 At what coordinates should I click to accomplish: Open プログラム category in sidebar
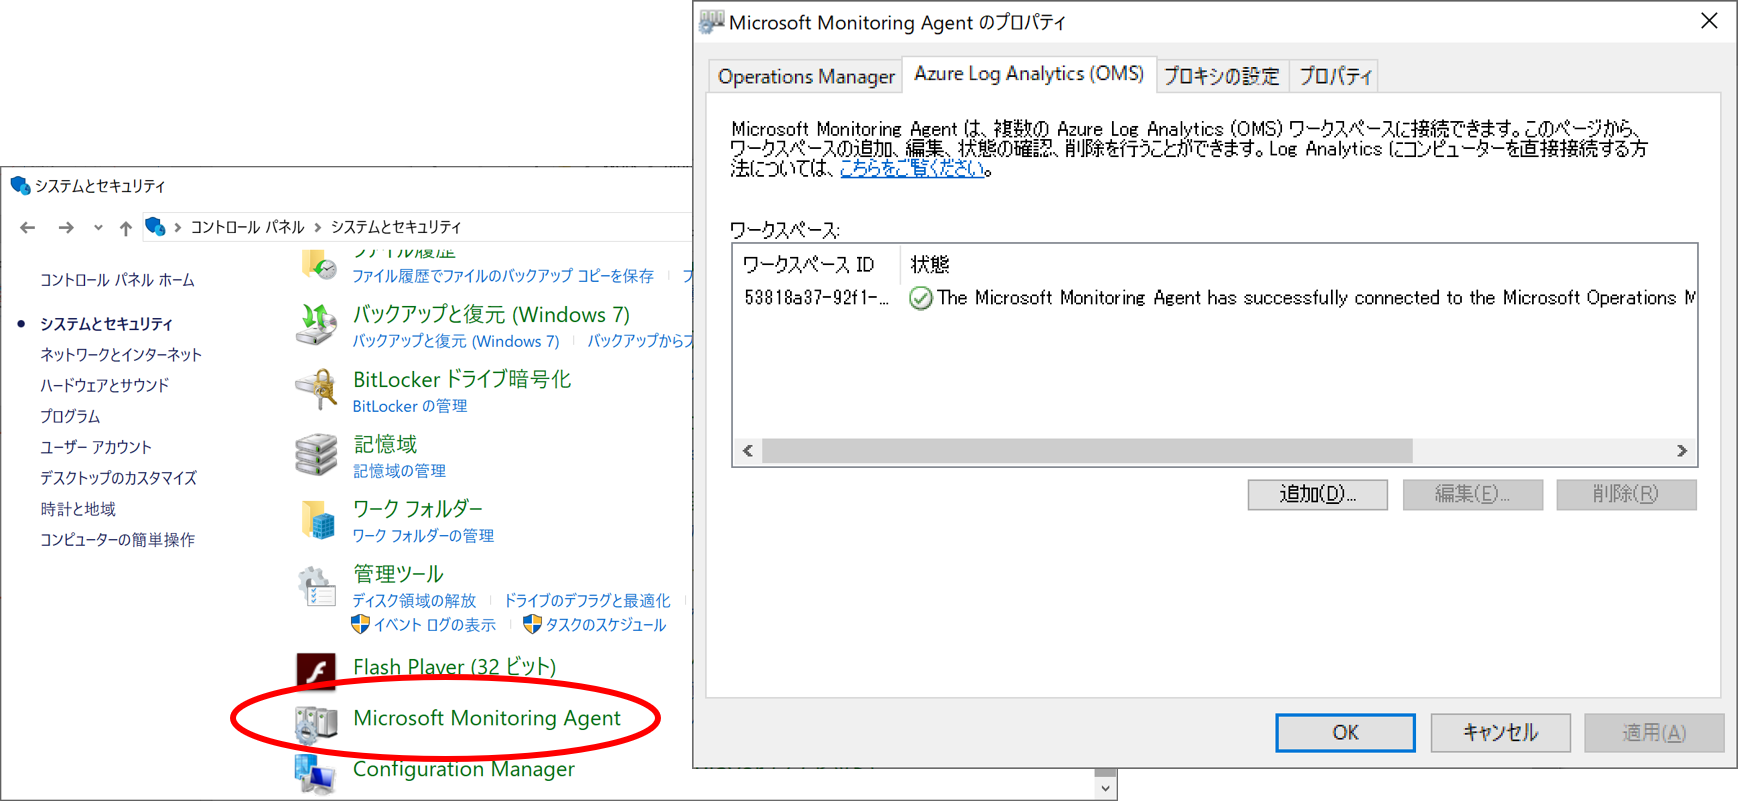click(70, 416)
